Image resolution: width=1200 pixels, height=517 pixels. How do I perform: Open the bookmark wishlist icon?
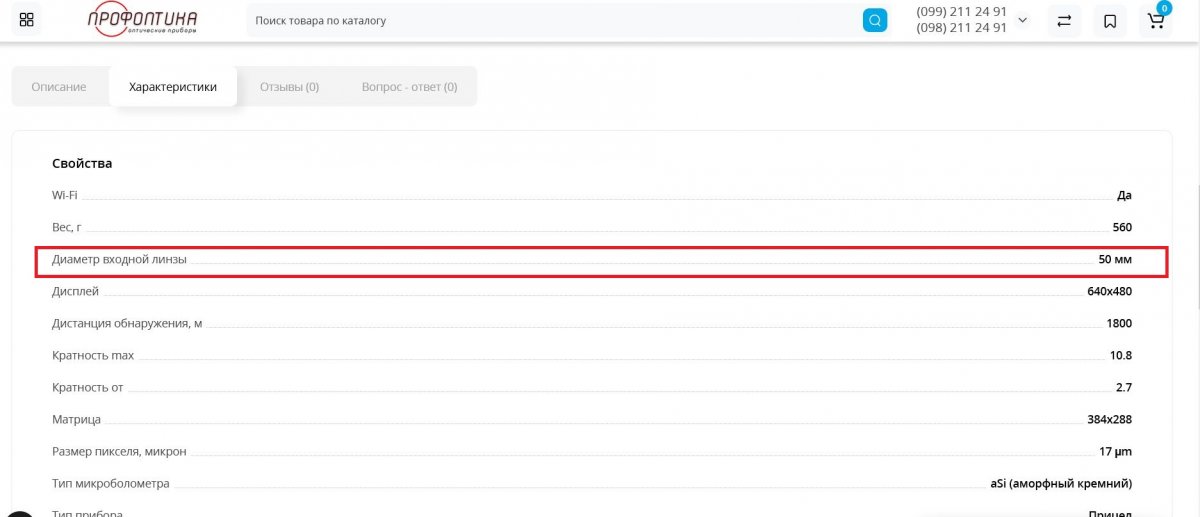pyautogui.click(x=1110, y=21)
